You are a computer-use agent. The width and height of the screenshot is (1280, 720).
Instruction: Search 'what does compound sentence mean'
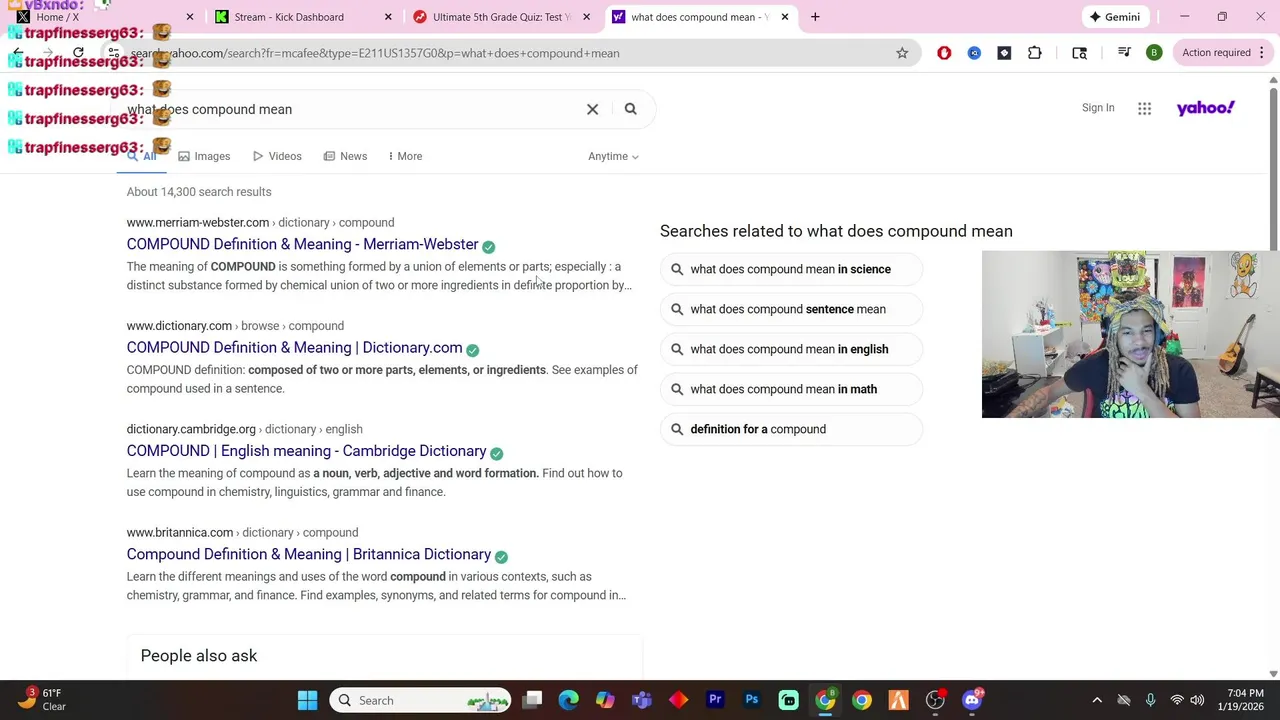[x=790, y=309]
